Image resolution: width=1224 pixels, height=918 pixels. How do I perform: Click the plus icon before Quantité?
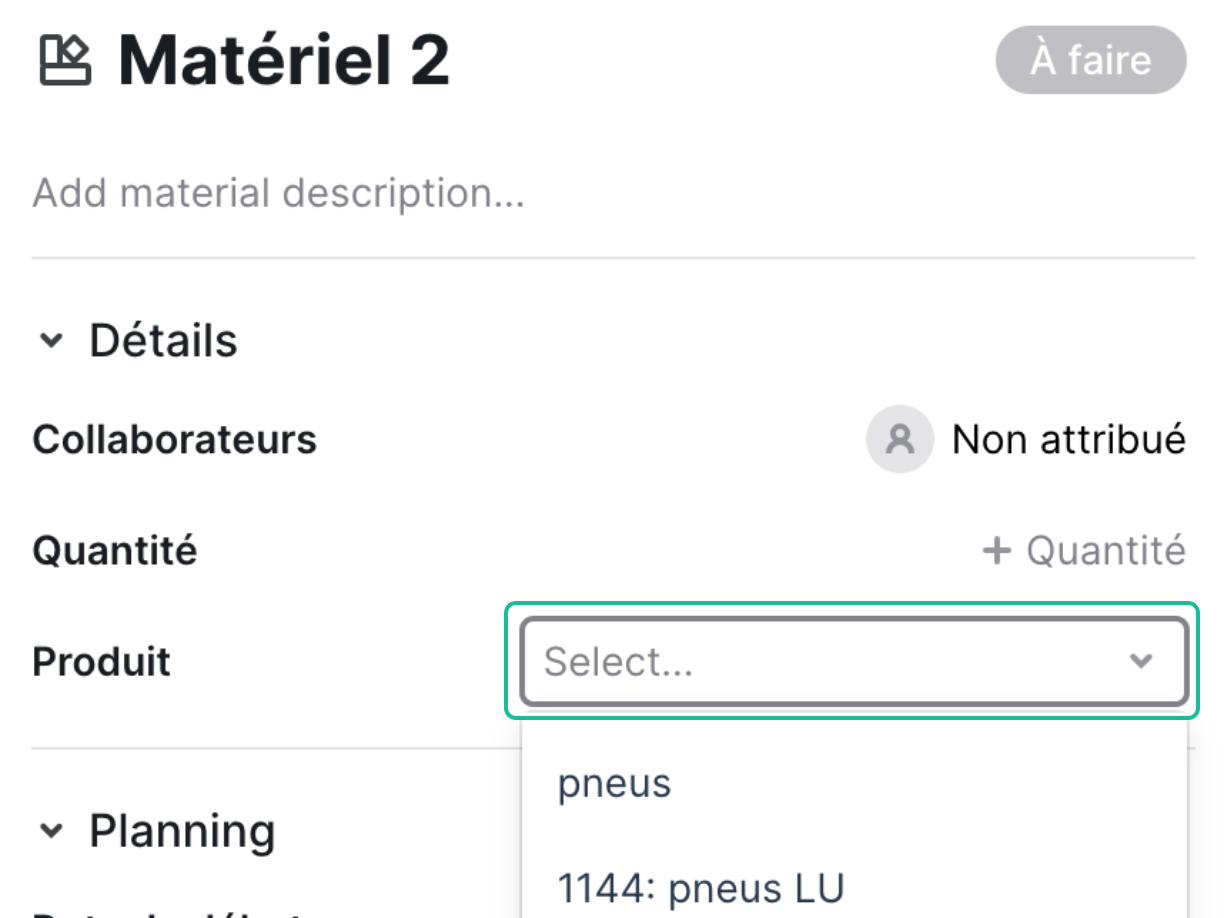click(x=997, y=550)
